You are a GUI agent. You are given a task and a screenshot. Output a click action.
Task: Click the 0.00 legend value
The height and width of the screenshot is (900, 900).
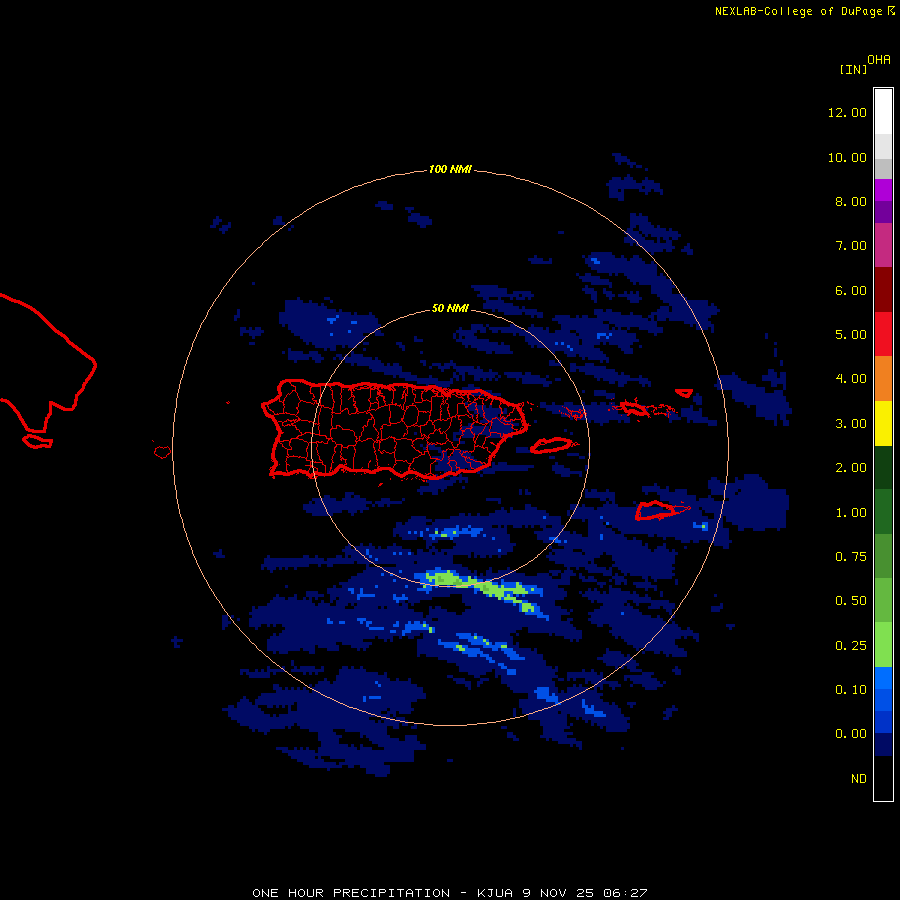click(851, 734)
